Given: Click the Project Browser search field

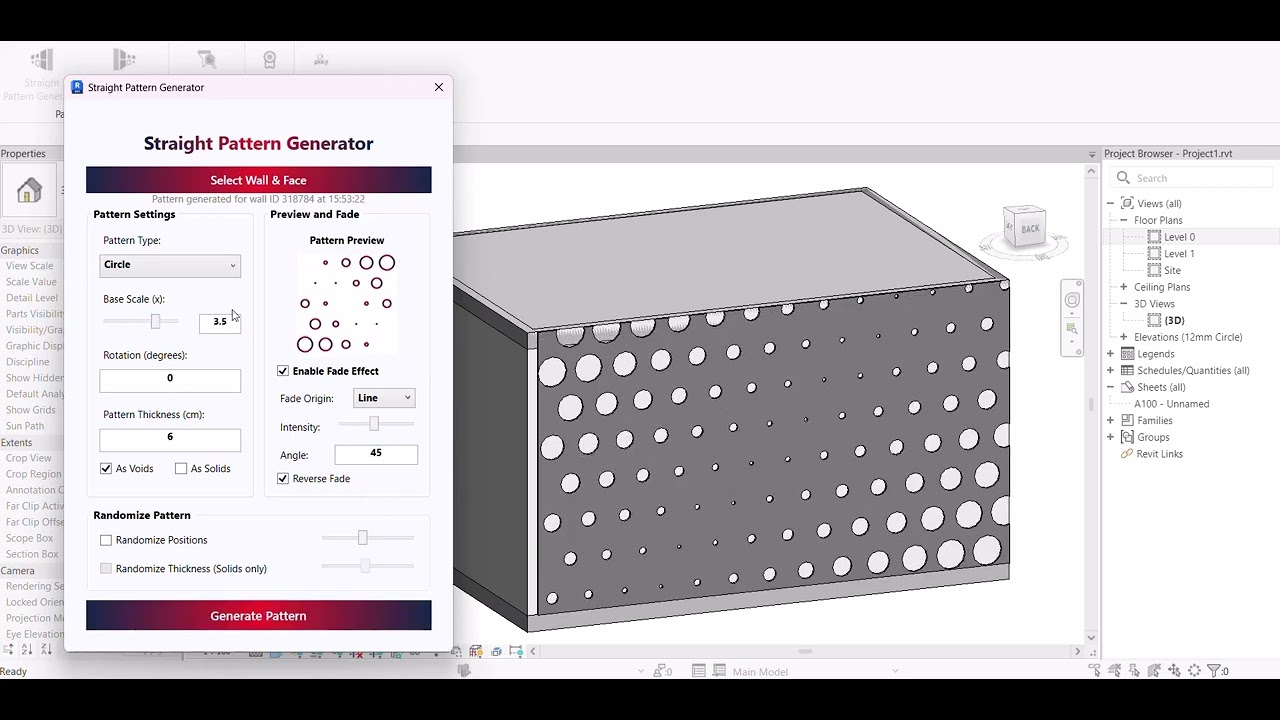Looking at the screenshot, I should coord(1190,178).
